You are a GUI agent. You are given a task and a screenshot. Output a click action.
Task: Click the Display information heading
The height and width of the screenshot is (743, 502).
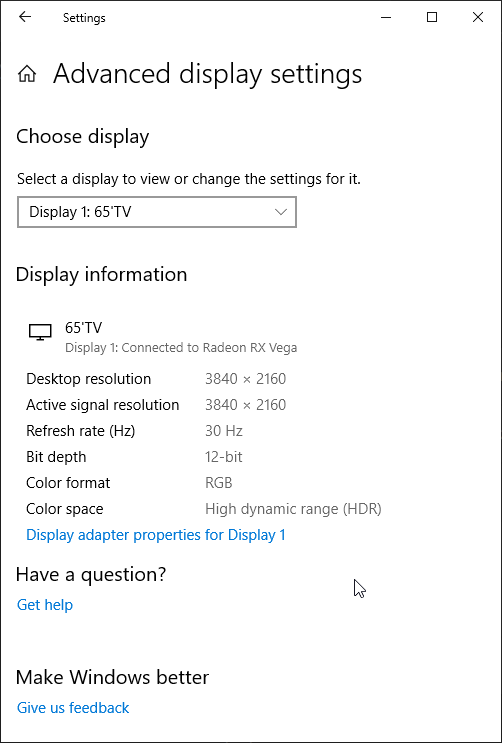pyautogui.click(x=101, y=275)
